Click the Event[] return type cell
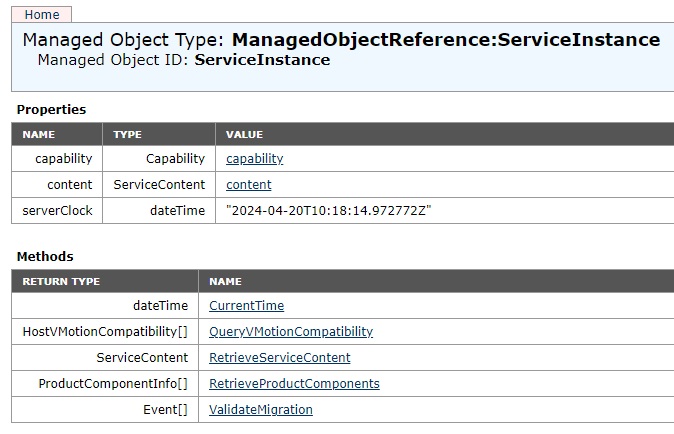 (x=165, y=410)
